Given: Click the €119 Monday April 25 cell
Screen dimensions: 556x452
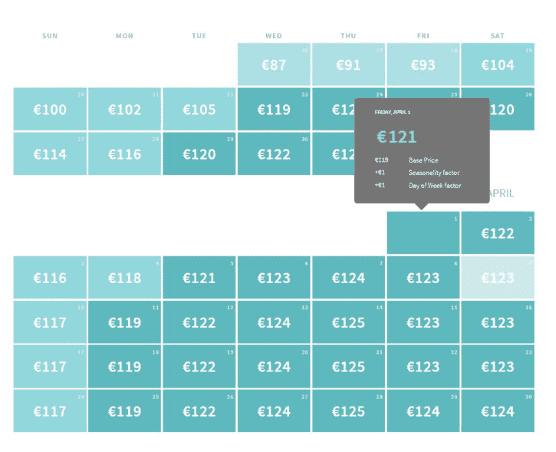Looking at the screenshot, I should click(x=124, y=411).
